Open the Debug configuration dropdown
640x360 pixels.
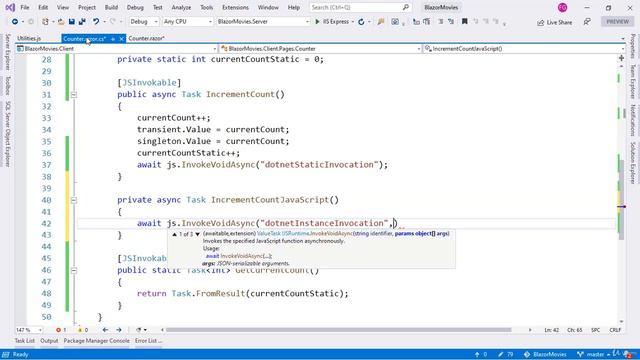144,22
